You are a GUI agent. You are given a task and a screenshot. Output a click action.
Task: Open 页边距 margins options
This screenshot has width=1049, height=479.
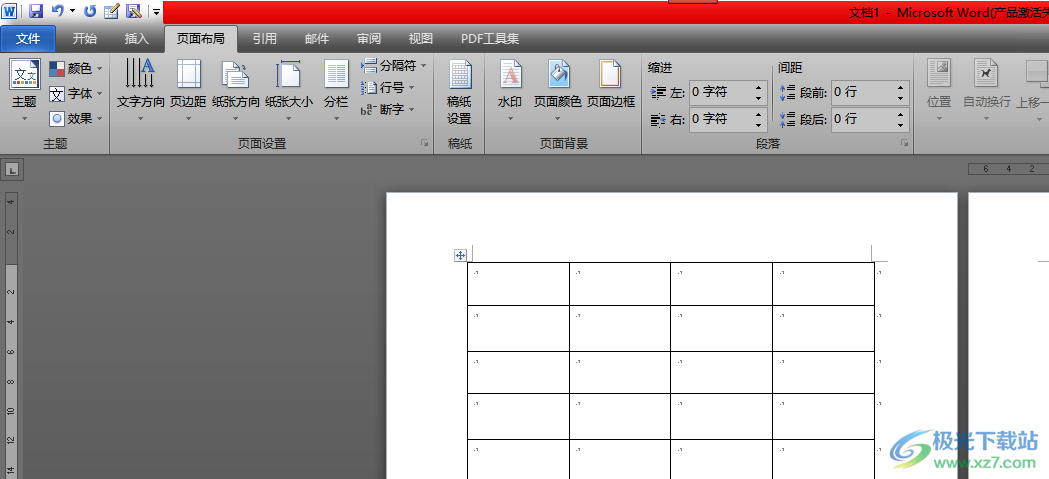[188, 90]
